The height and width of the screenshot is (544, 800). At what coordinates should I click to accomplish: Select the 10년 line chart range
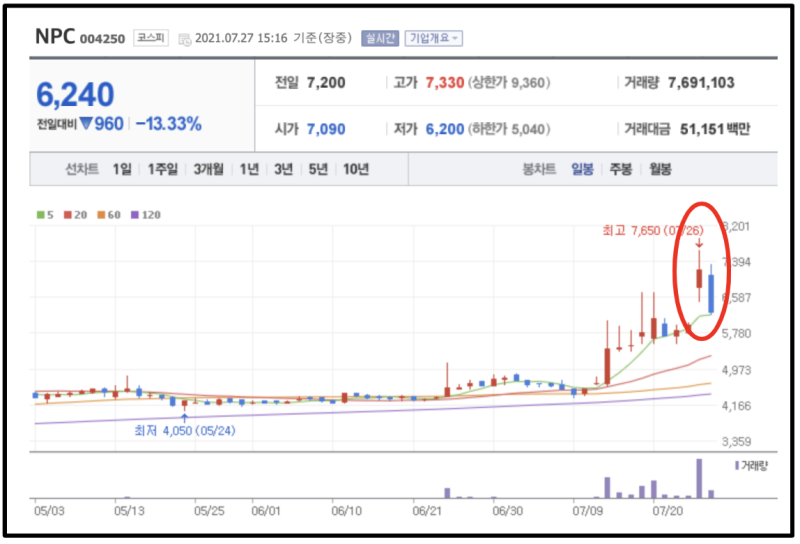pos(356,169)
